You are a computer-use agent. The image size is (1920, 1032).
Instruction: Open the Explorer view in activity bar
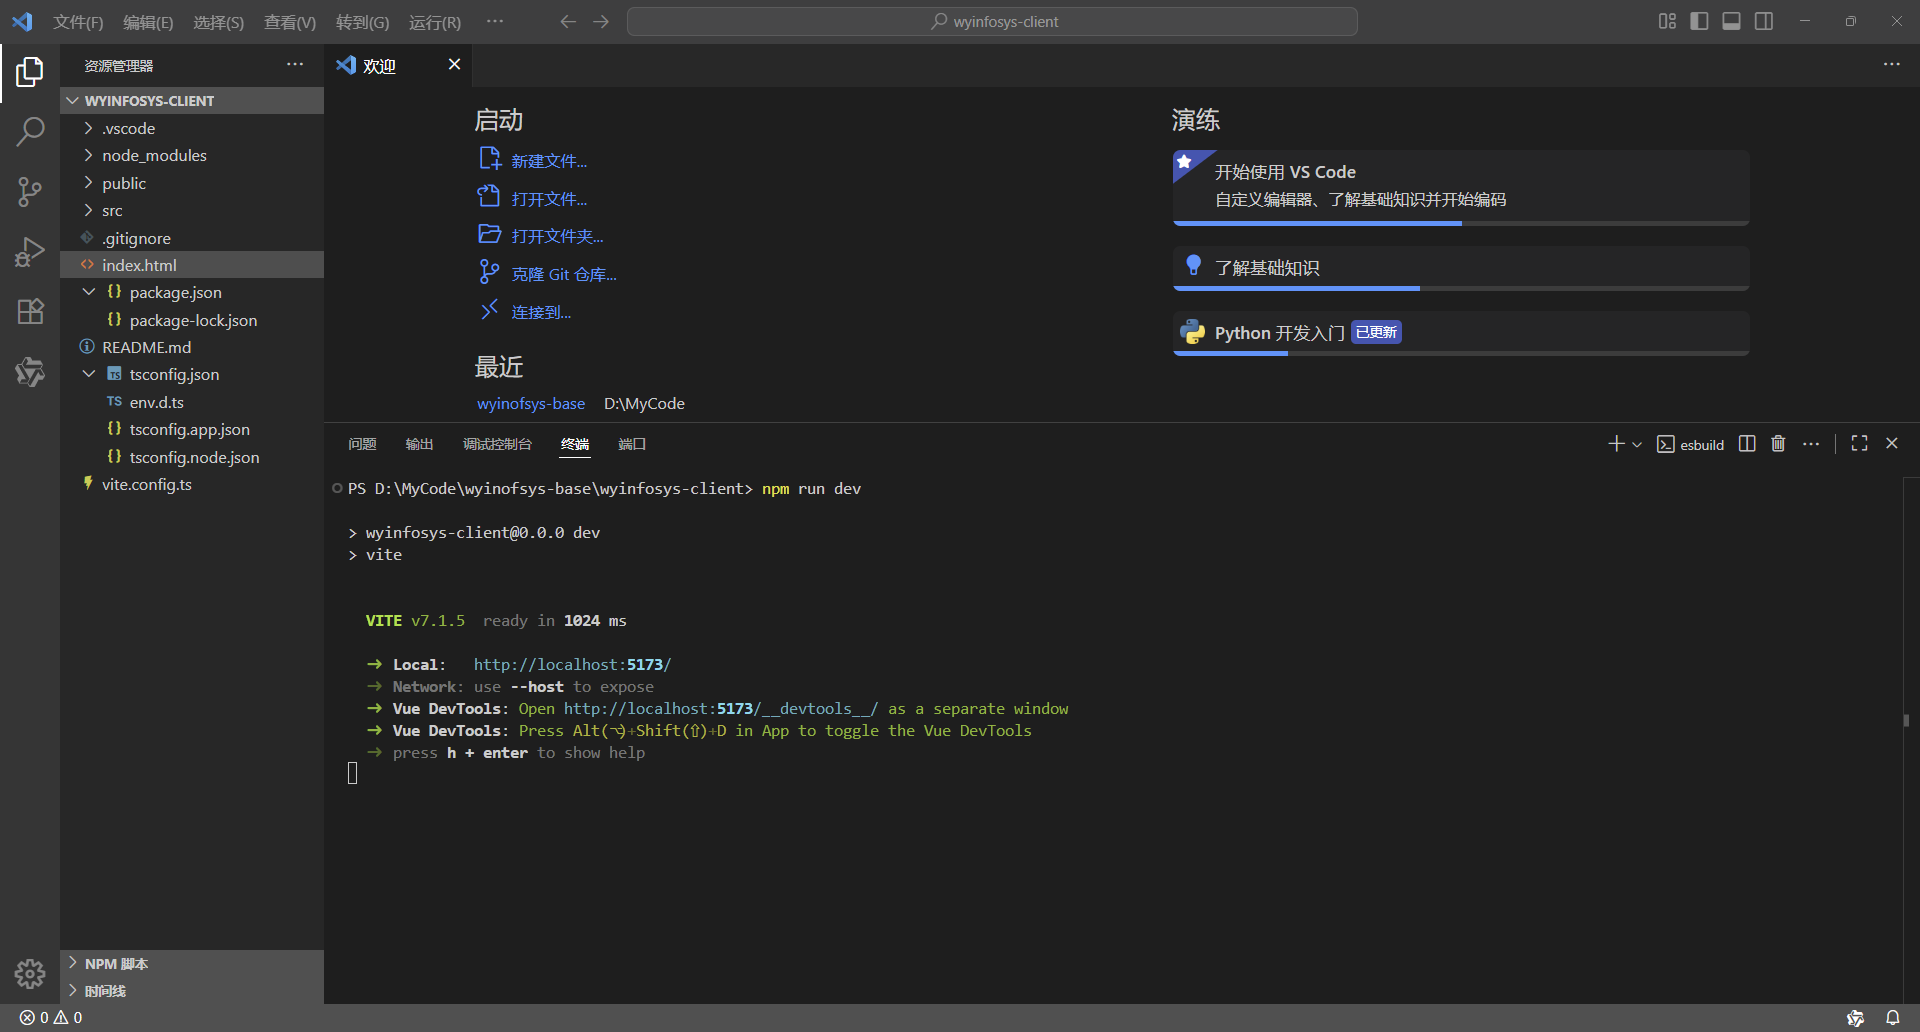(30, 72)
